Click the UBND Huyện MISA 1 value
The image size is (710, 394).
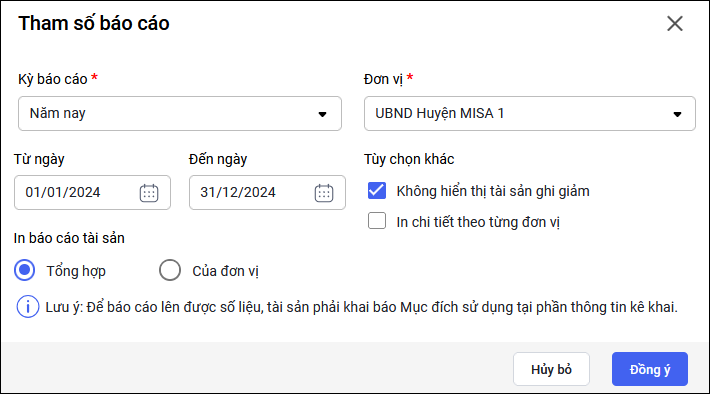(x=439, y=113)
